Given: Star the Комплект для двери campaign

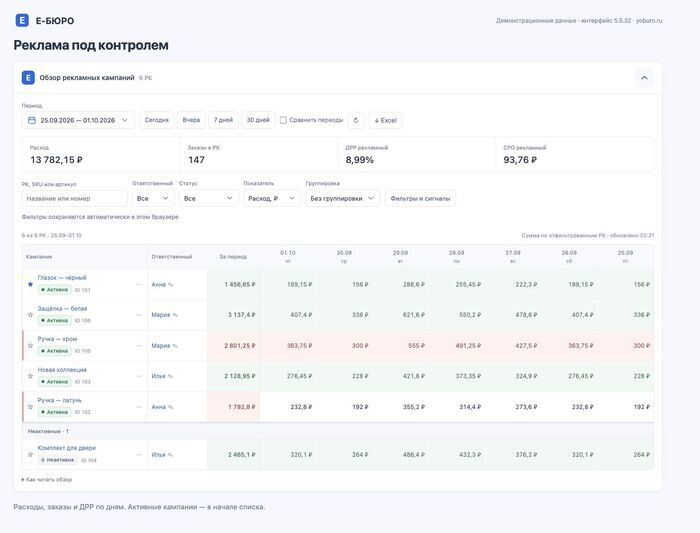Looking at the screenshot, I should 30,454.
